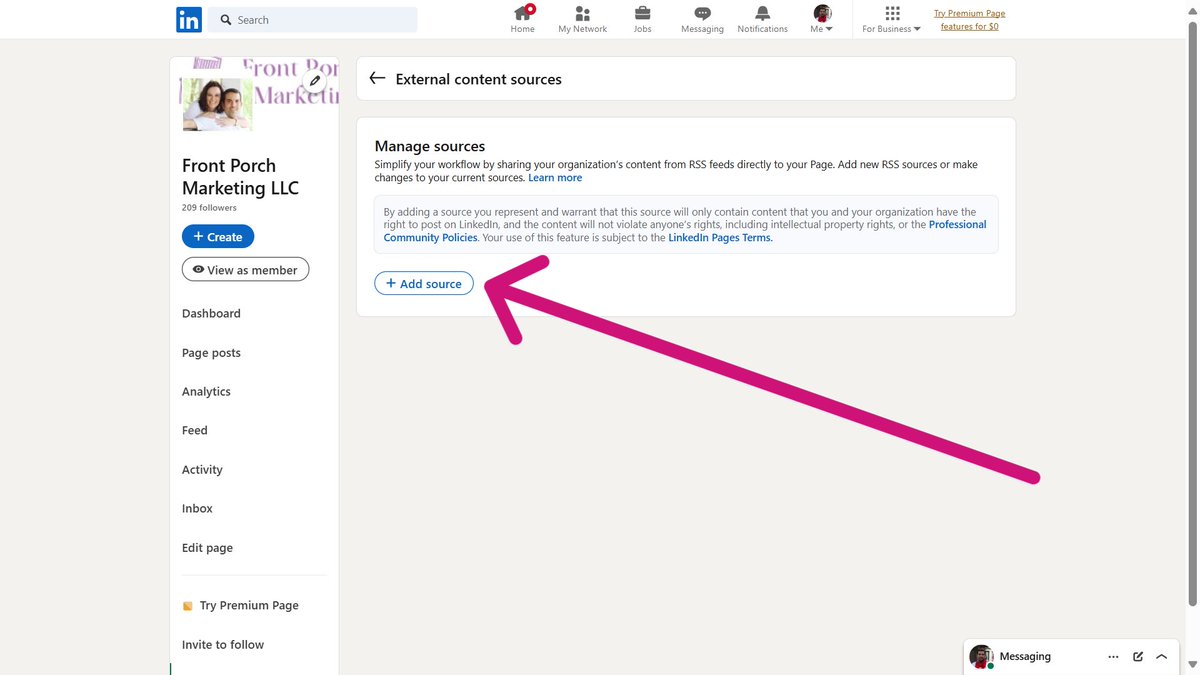Viewport: 1200px width, 675px height.
Task: Click Try Premium Page in sidebar
Action: coord(240,606)
